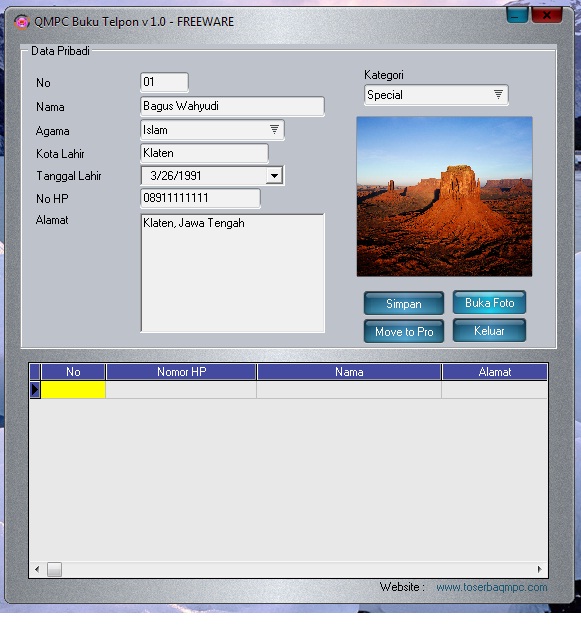Click the empty Nomor HP cell in first row
The image size is (581, 625).
(x=181, y=389)
